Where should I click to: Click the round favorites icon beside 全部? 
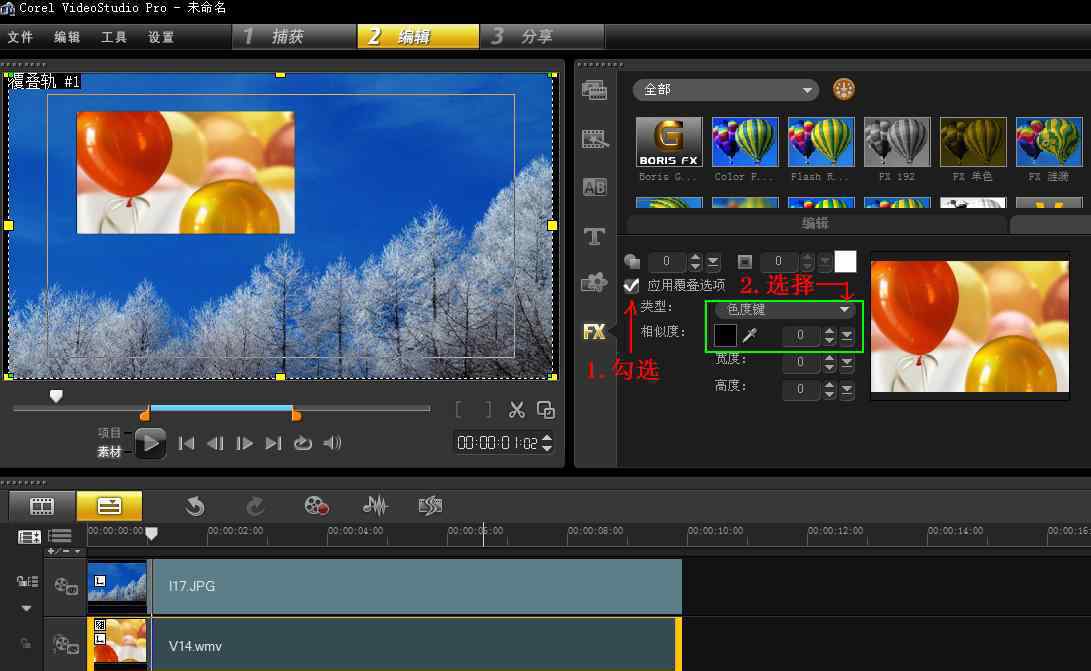[x=843, y=89]
